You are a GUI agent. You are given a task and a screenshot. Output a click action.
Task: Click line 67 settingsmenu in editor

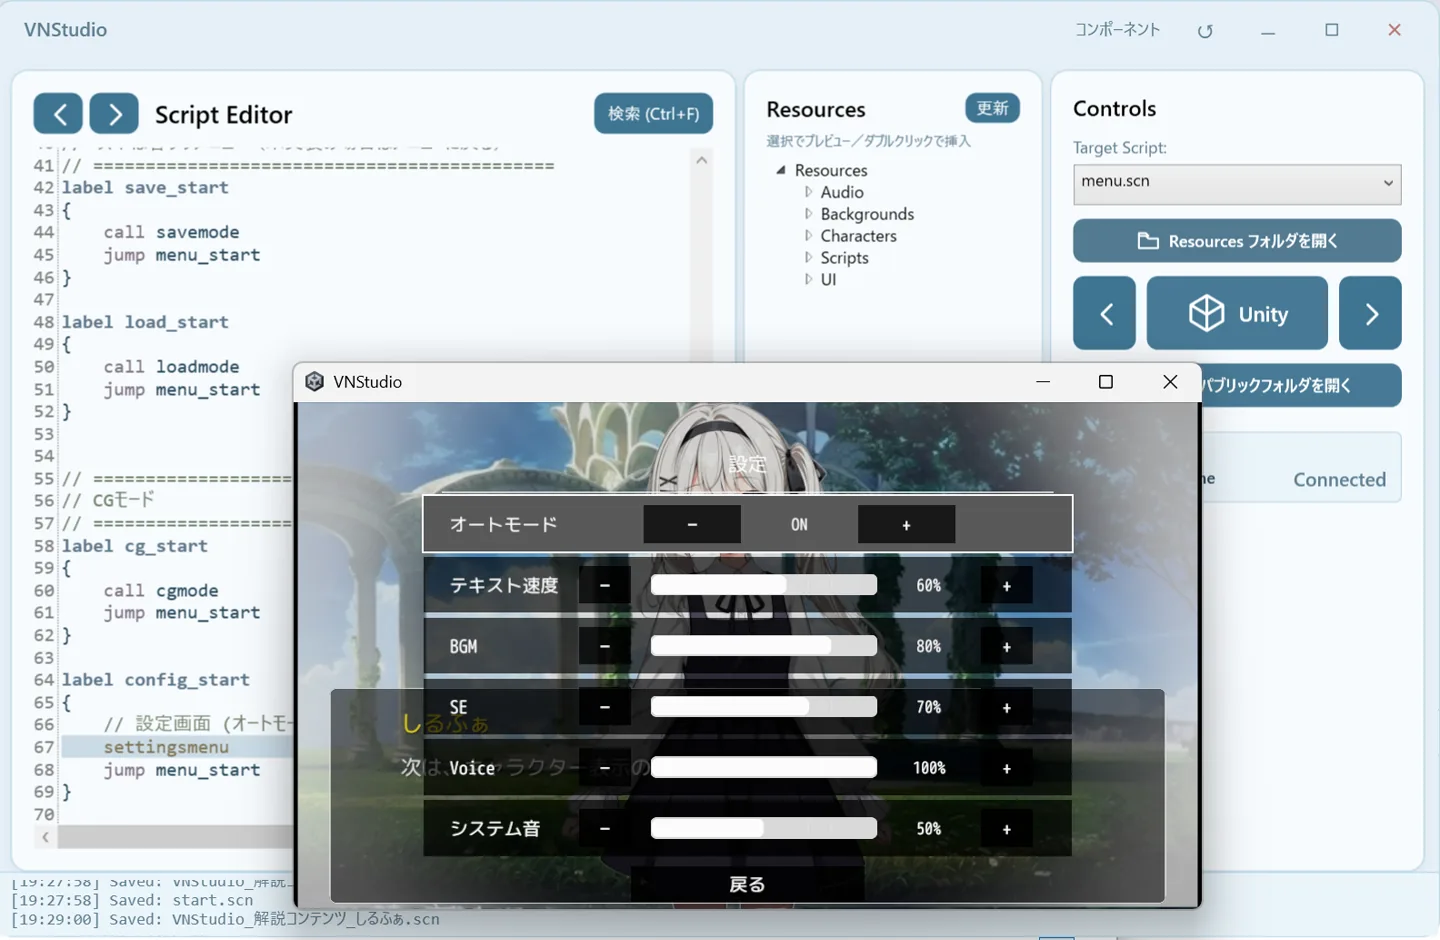point(166,747)
